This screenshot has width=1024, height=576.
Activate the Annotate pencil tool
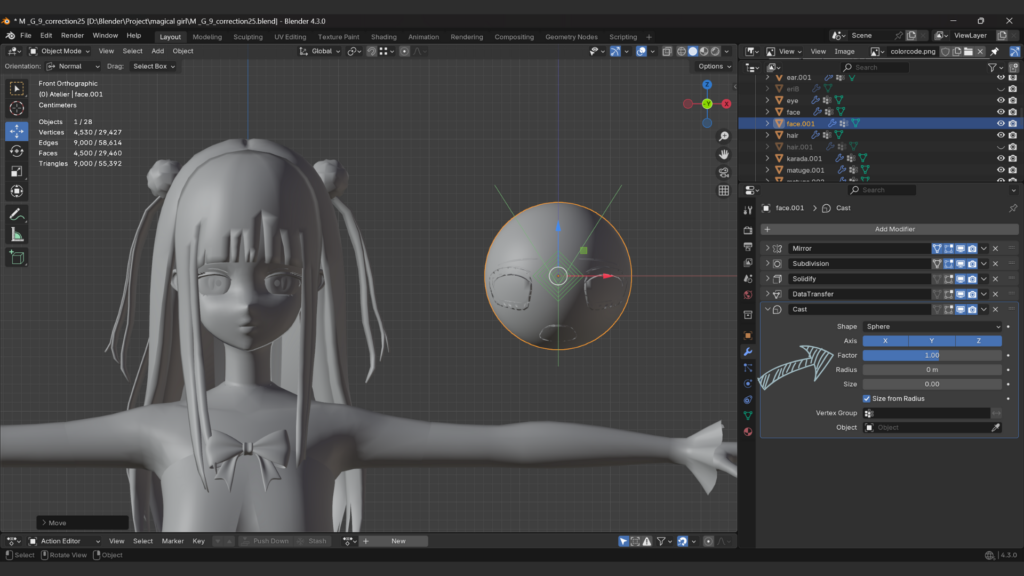coord(17,214)
